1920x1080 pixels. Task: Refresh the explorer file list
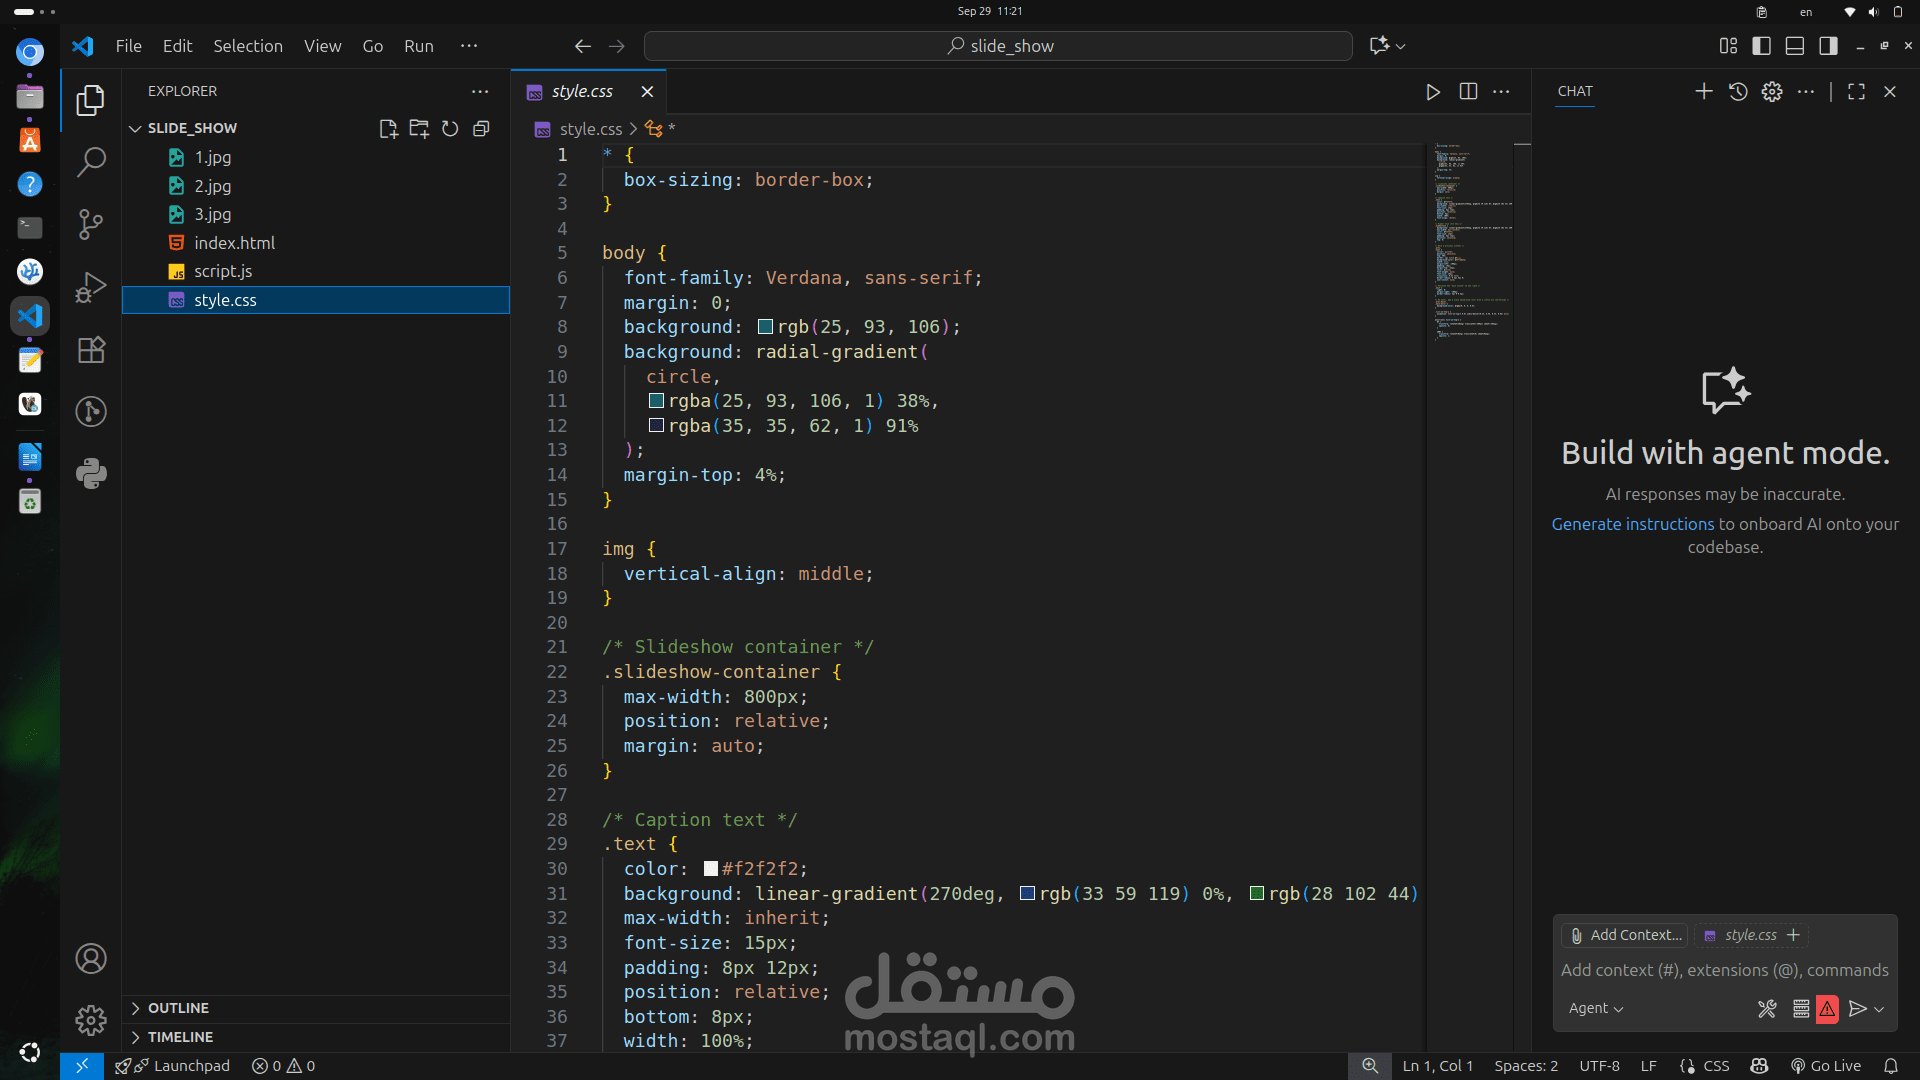450,129
